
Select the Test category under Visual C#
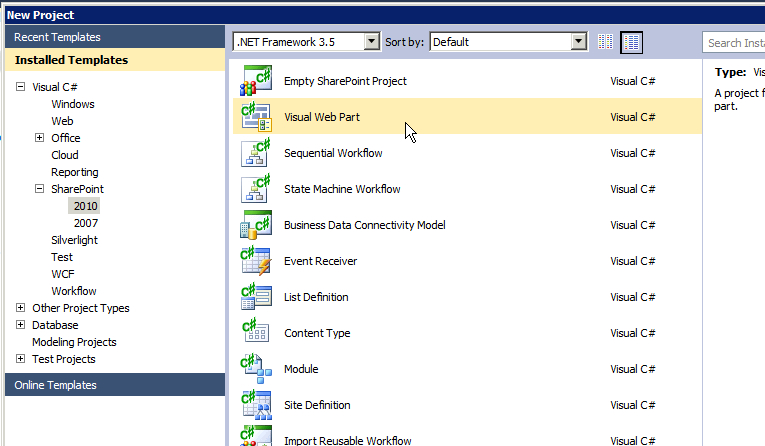pyautogui.click(x=61, y=257)
